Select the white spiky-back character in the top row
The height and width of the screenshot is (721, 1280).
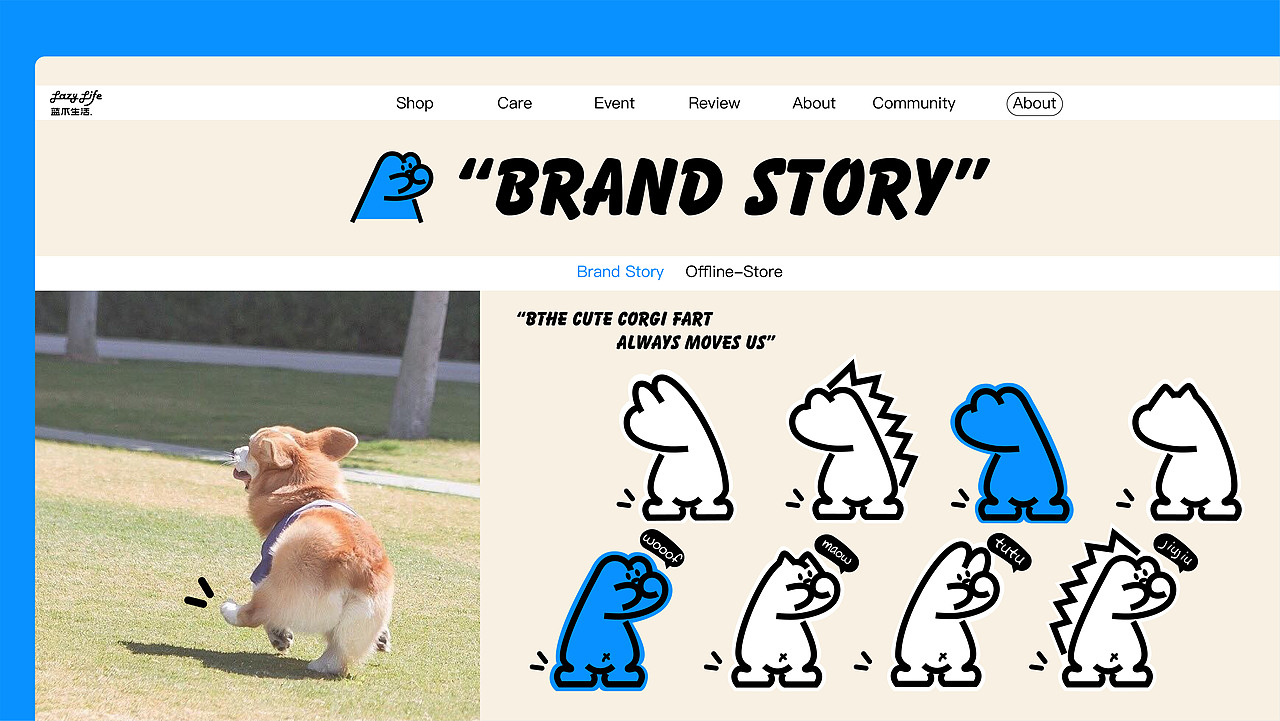tap(853, 441)
